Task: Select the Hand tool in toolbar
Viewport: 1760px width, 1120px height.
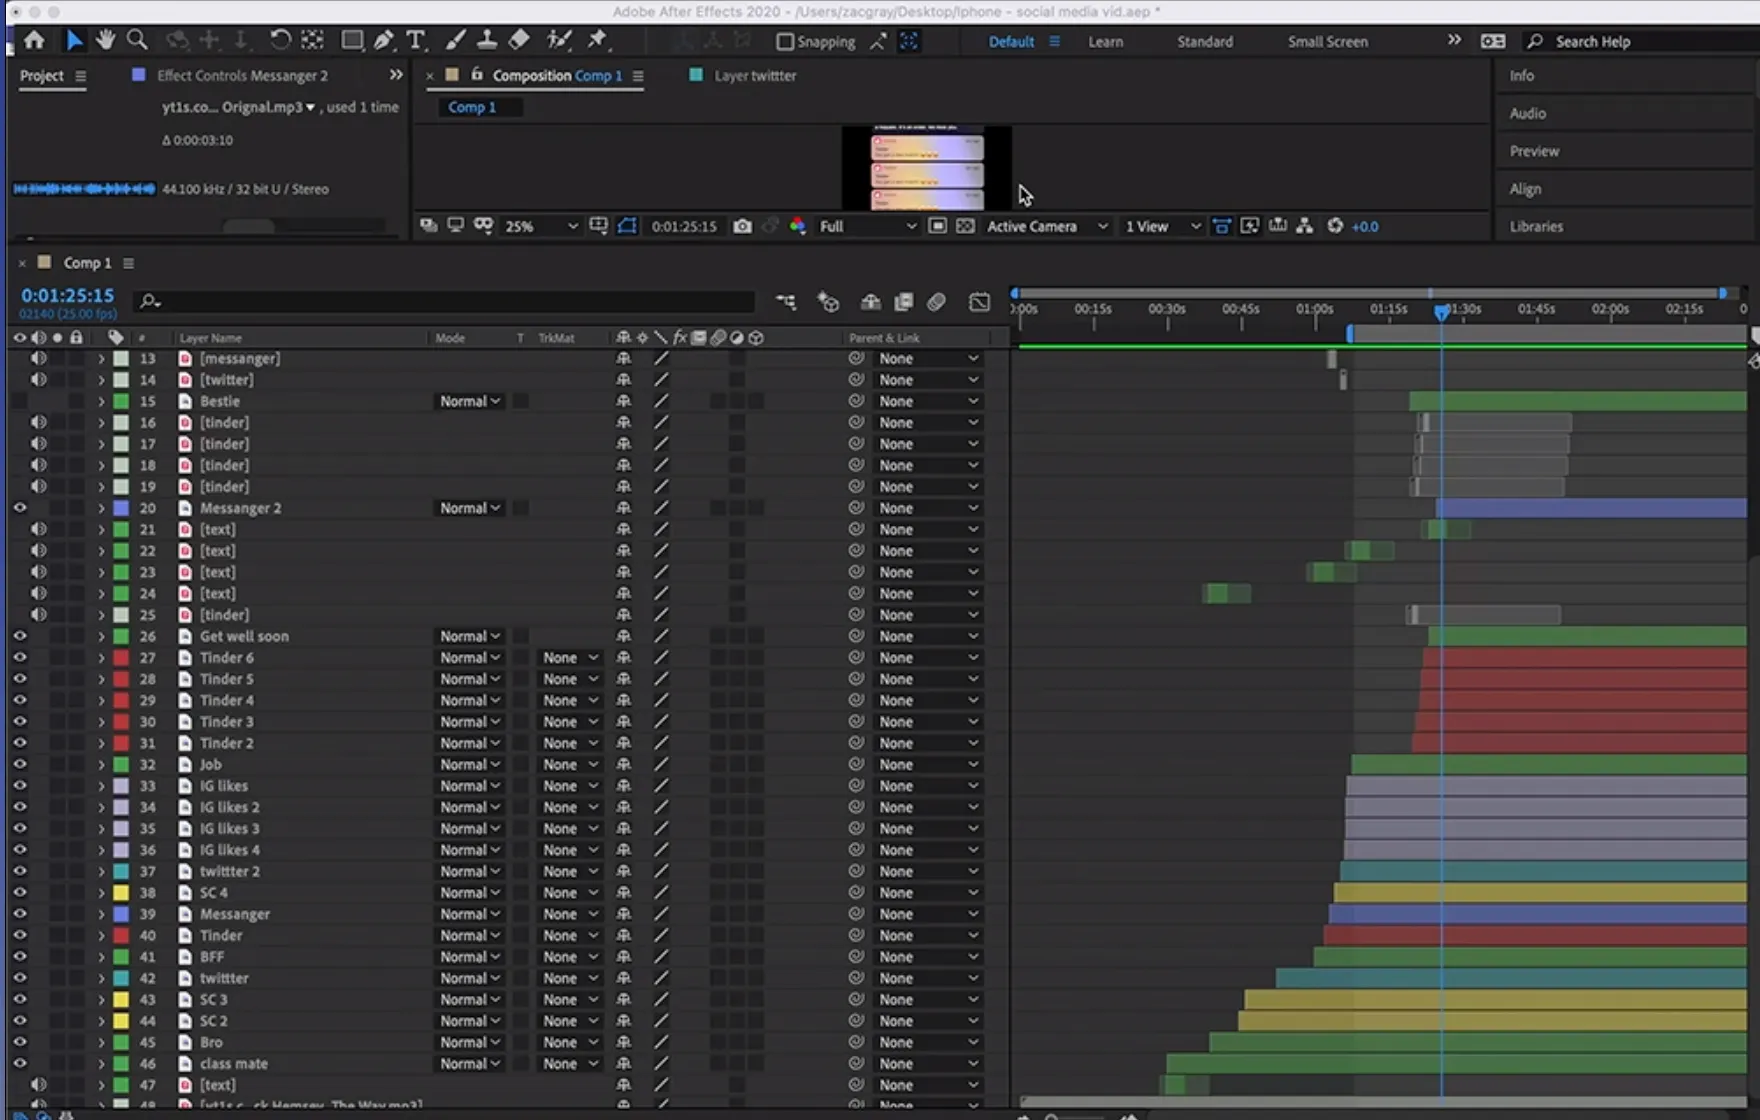Action: (x=105, y=40)
